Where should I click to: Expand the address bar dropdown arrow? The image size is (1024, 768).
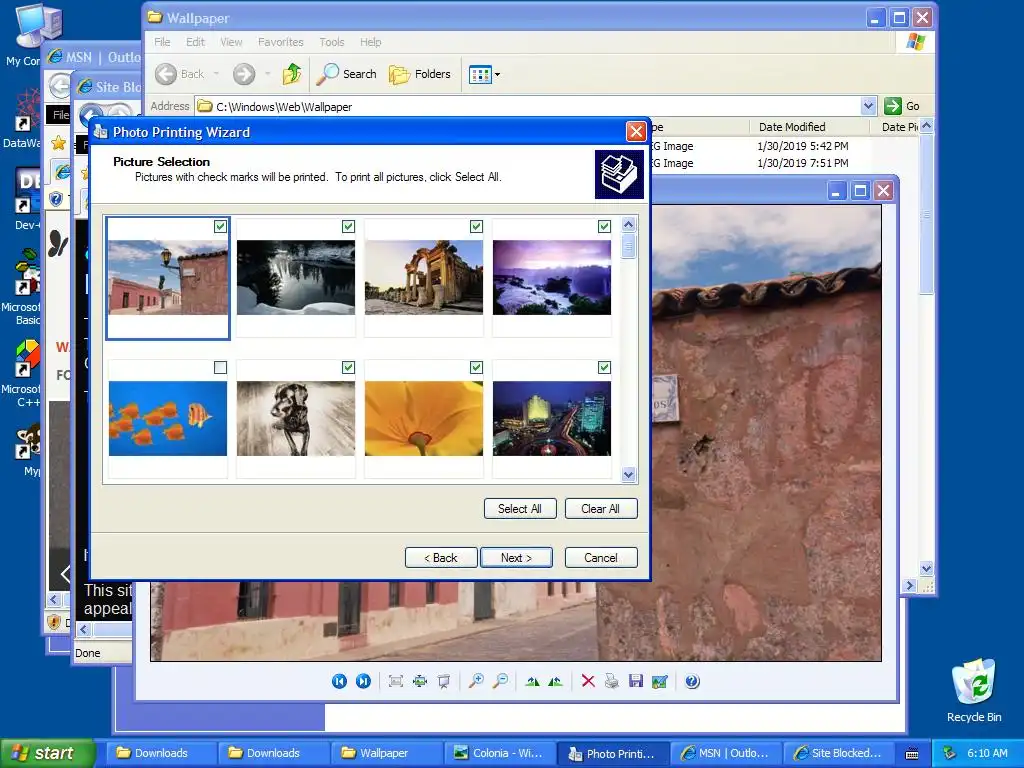tap(868, 106)
